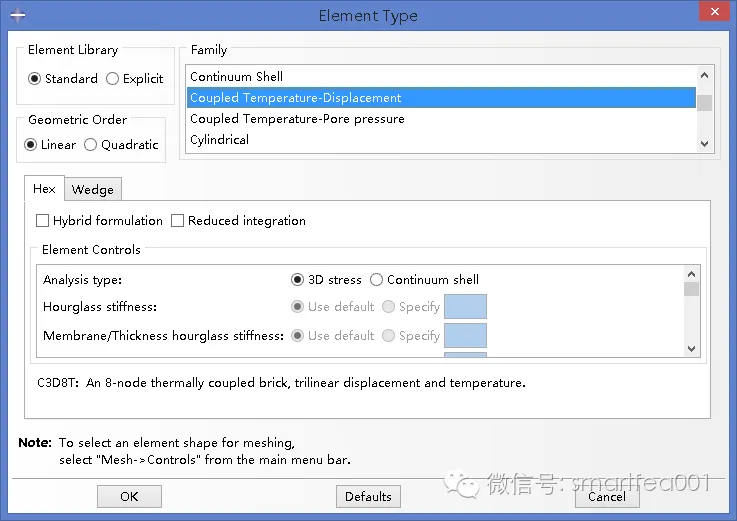
Task: Open the Hex tab
Action: pos(44,189)
